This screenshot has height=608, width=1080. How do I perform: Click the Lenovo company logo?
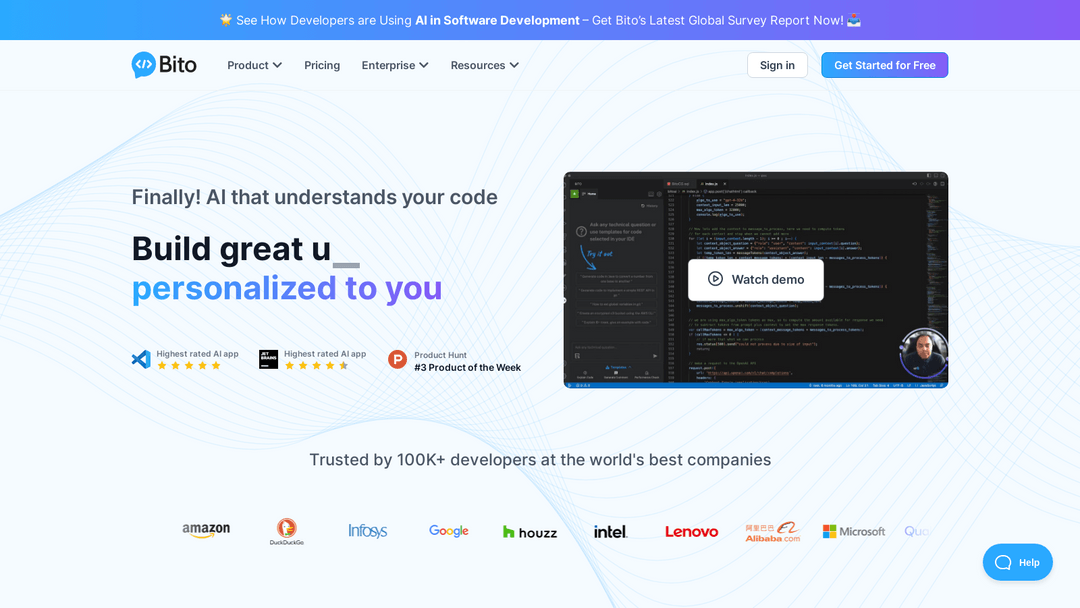coord(691,531)
